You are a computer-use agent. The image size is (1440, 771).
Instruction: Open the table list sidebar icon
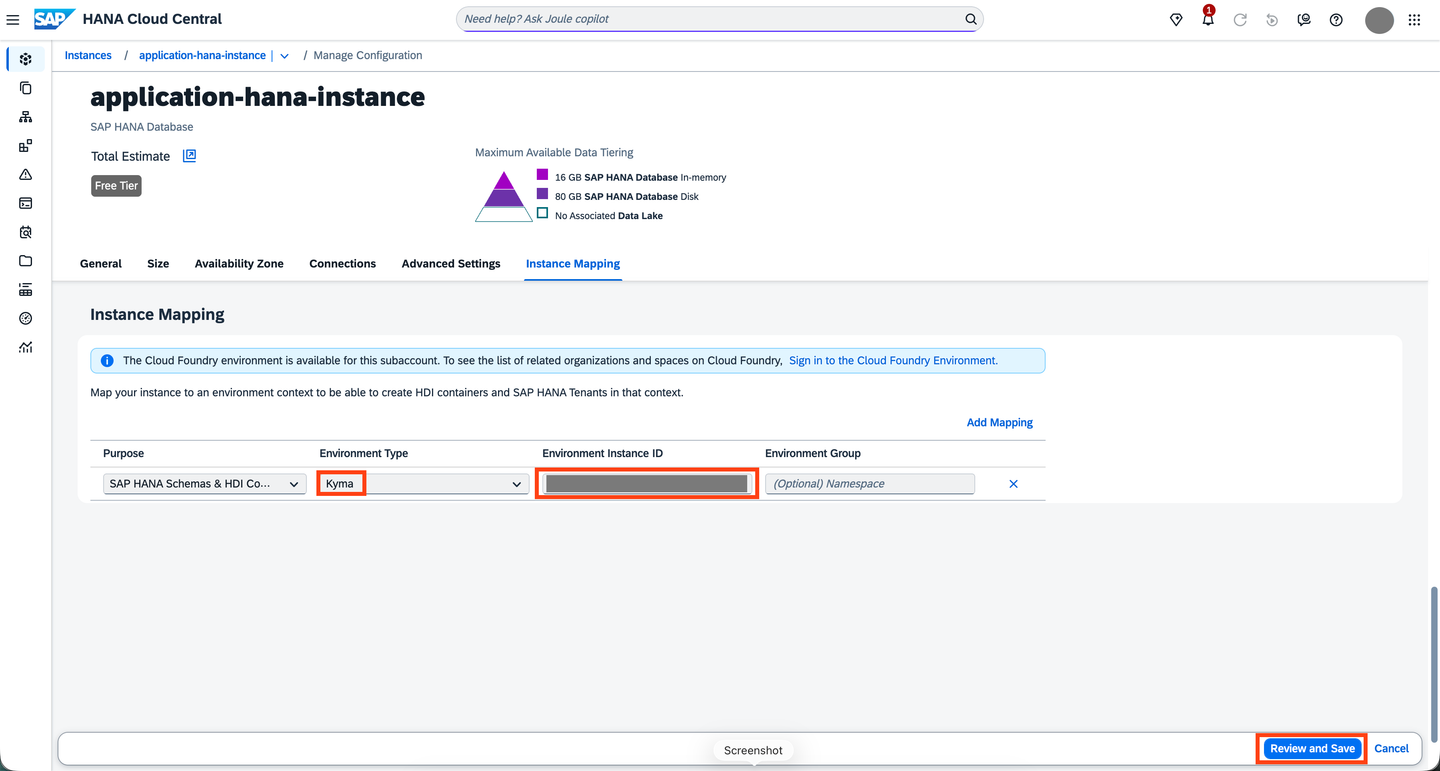coord(26,290)
